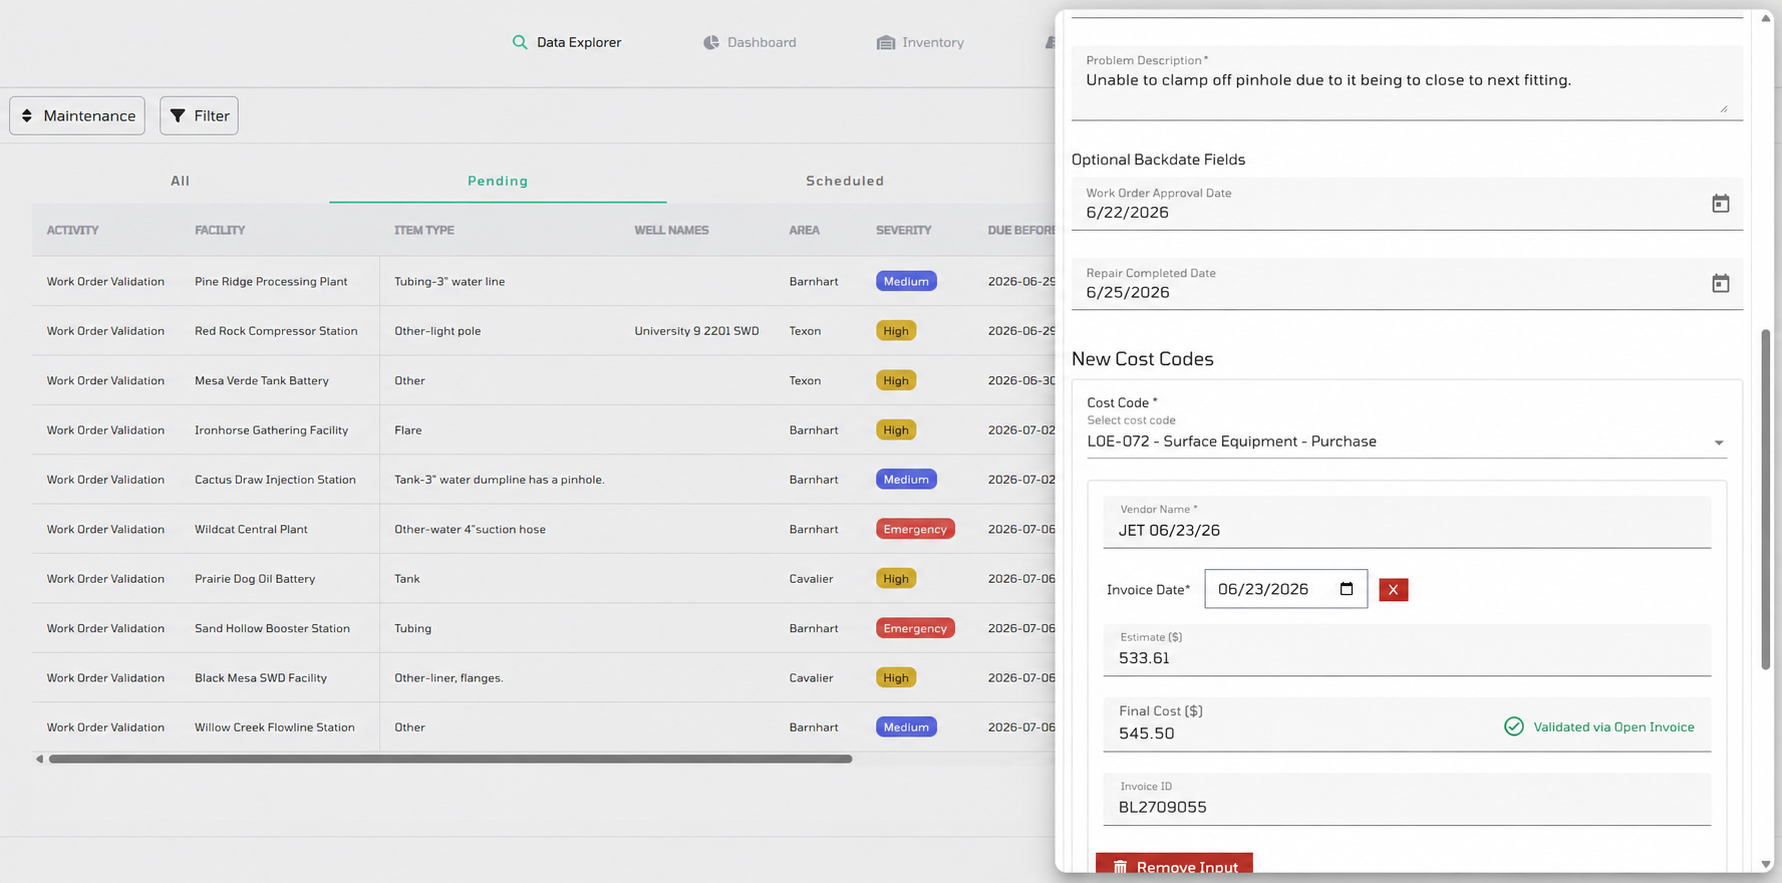Click the Data Explorer search icon
This screenshot has width=1782, height=883.
pos(519,42)
